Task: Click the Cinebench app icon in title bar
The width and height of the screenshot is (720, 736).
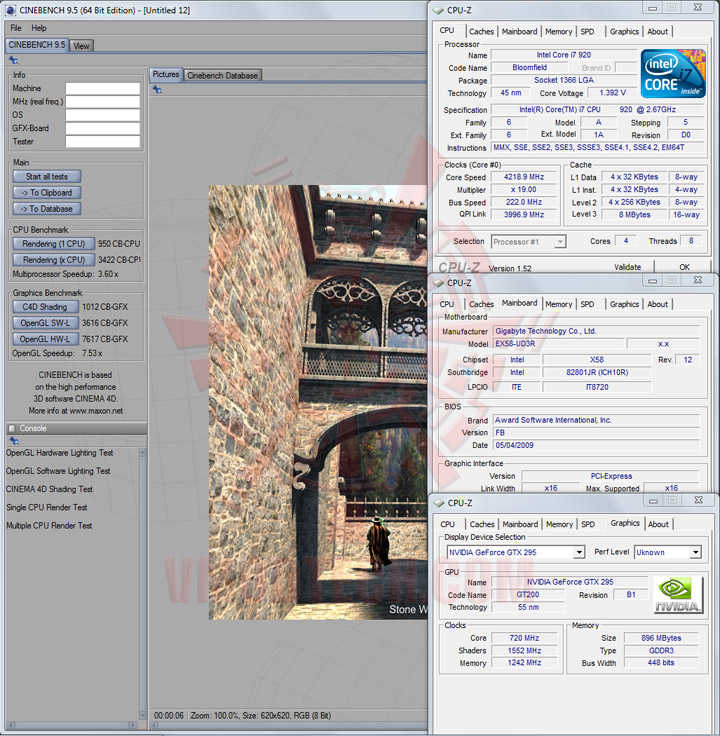Action: [x=9, y=10]
